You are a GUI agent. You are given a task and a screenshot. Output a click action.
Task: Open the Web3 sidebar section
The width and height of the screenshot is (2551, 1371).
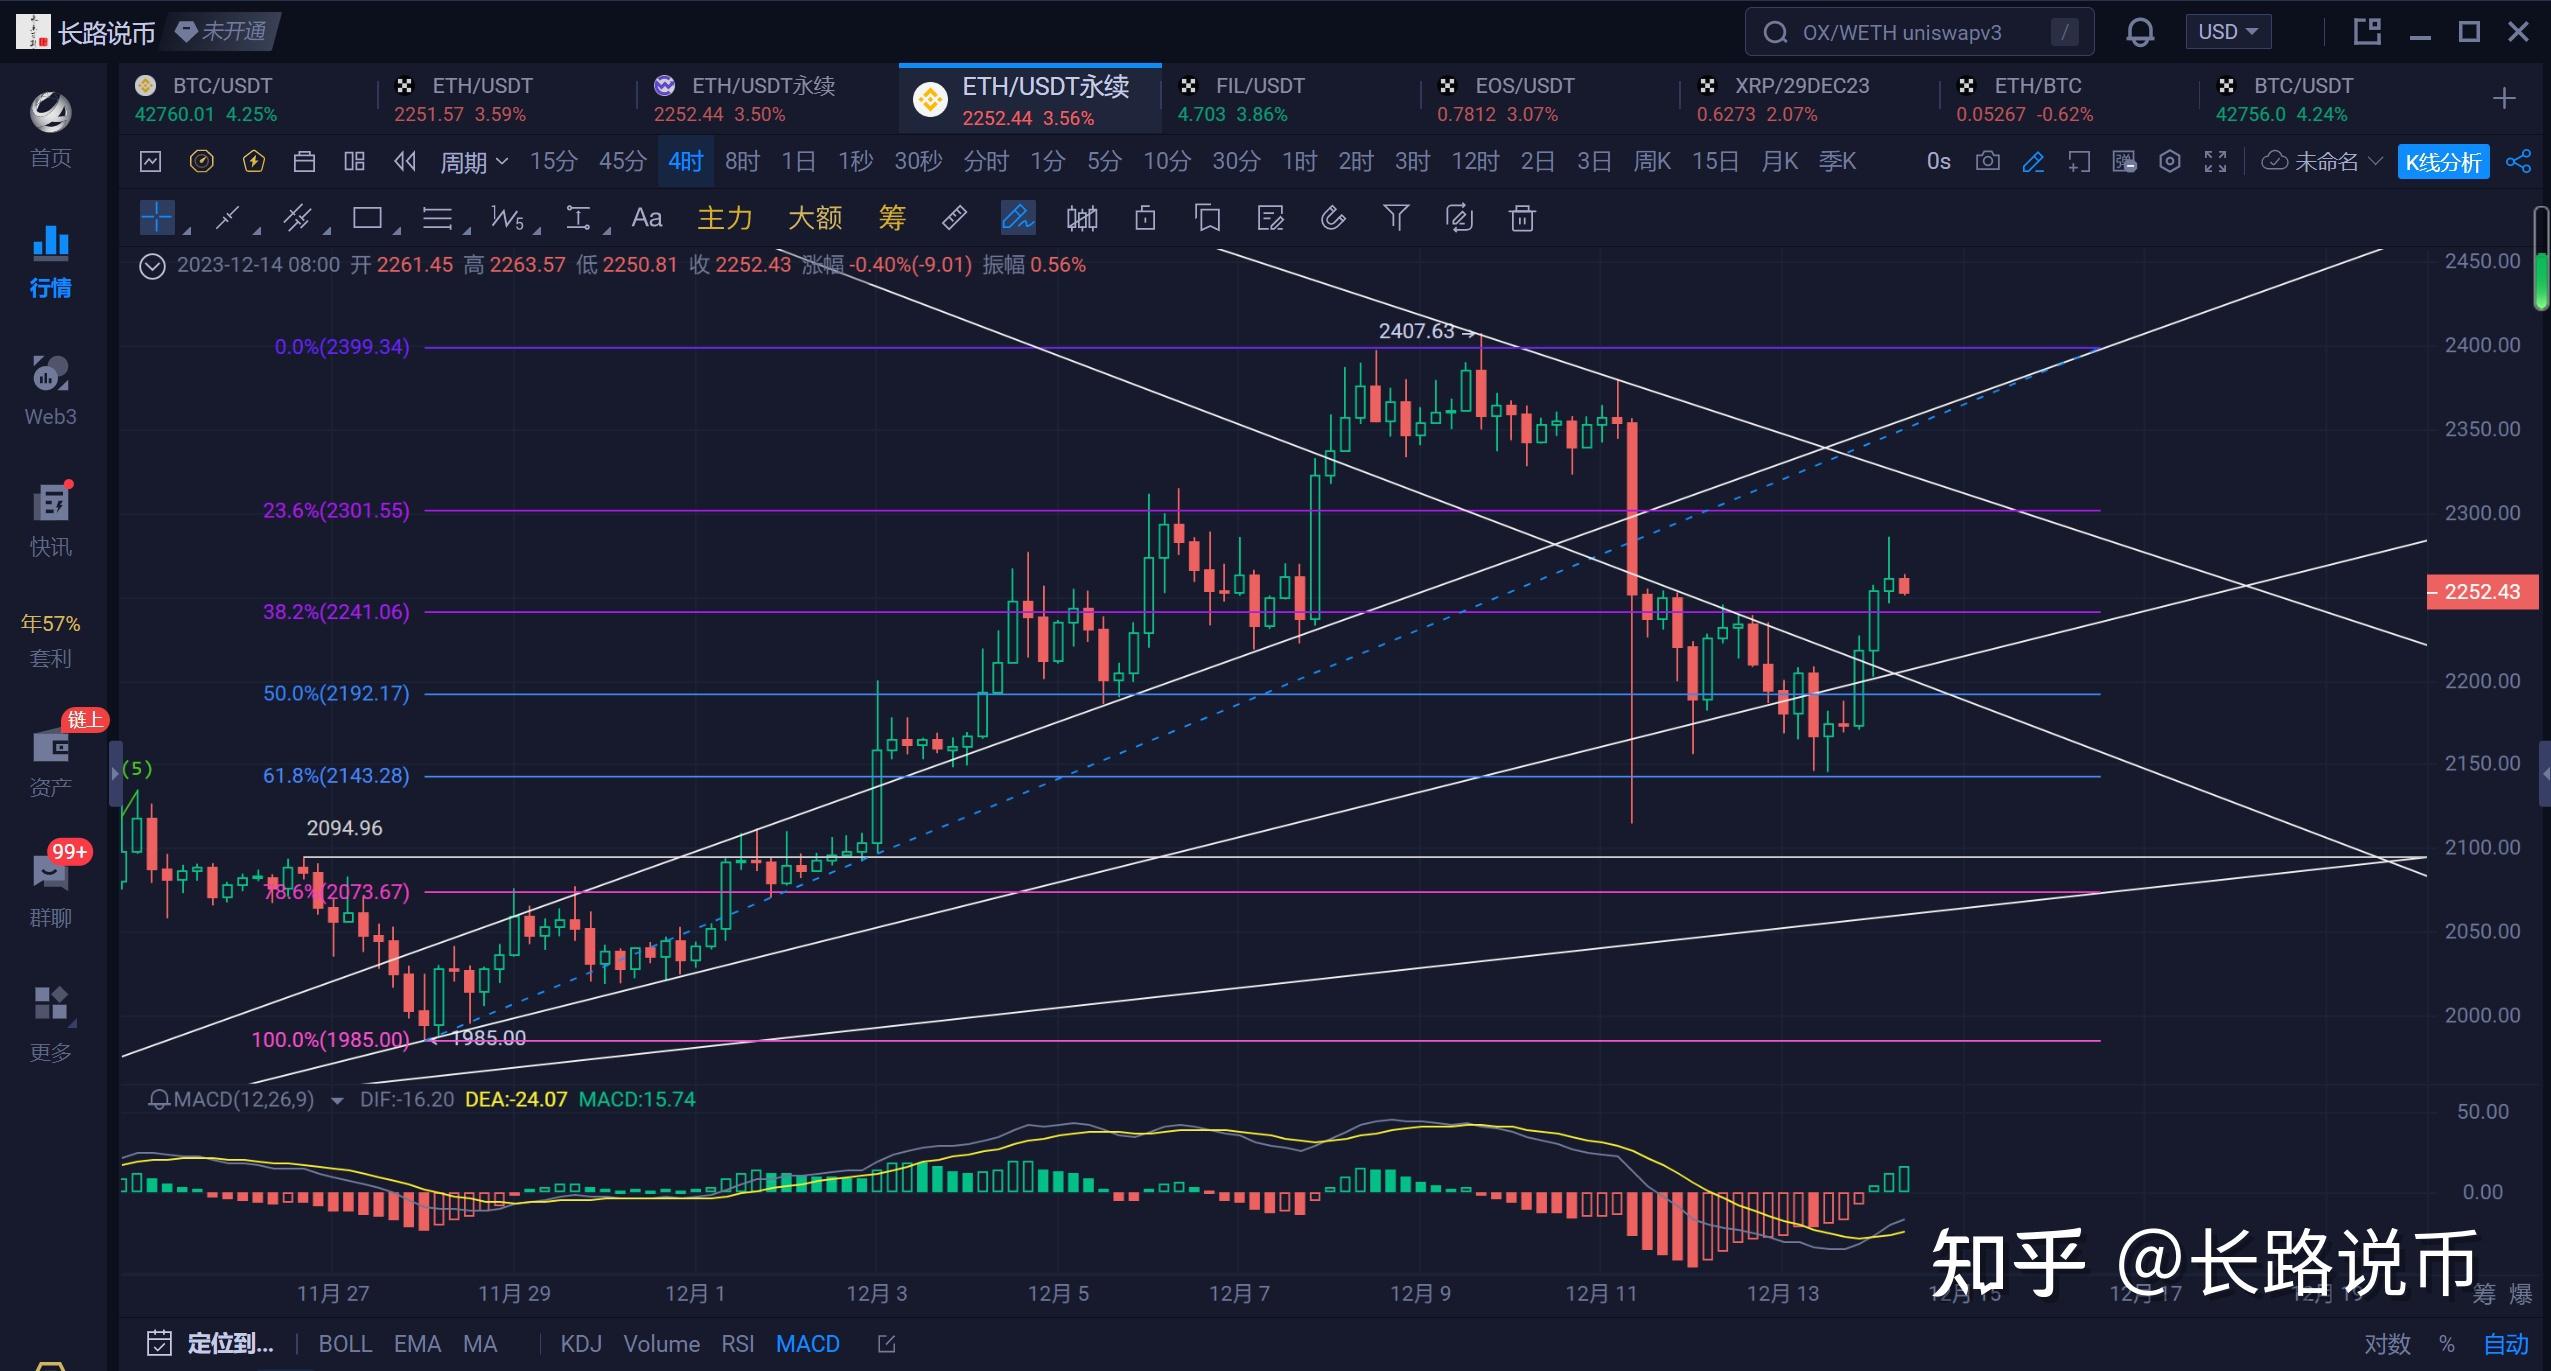(51, 391)
